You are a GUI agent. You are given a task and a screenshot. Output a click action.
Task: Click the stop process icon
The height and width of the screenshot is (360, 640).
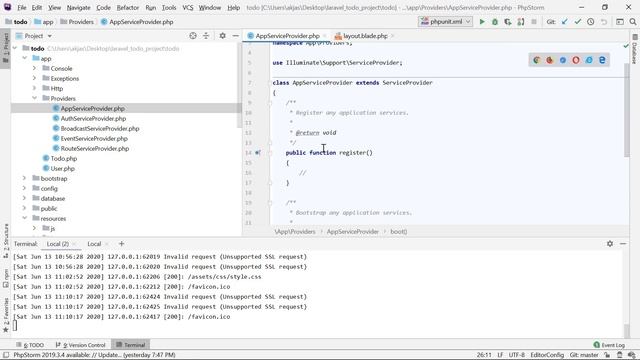click(x=534, y=22)
